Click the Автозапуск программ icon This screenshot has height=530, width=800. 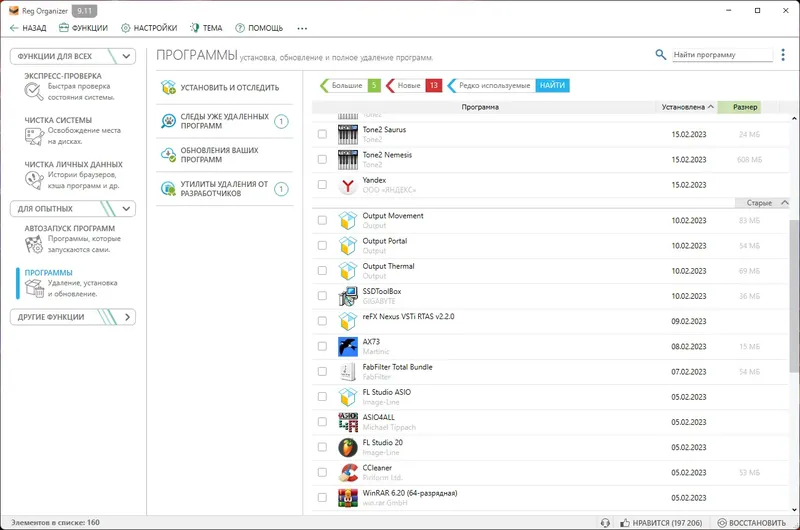[x=34, y=244]
